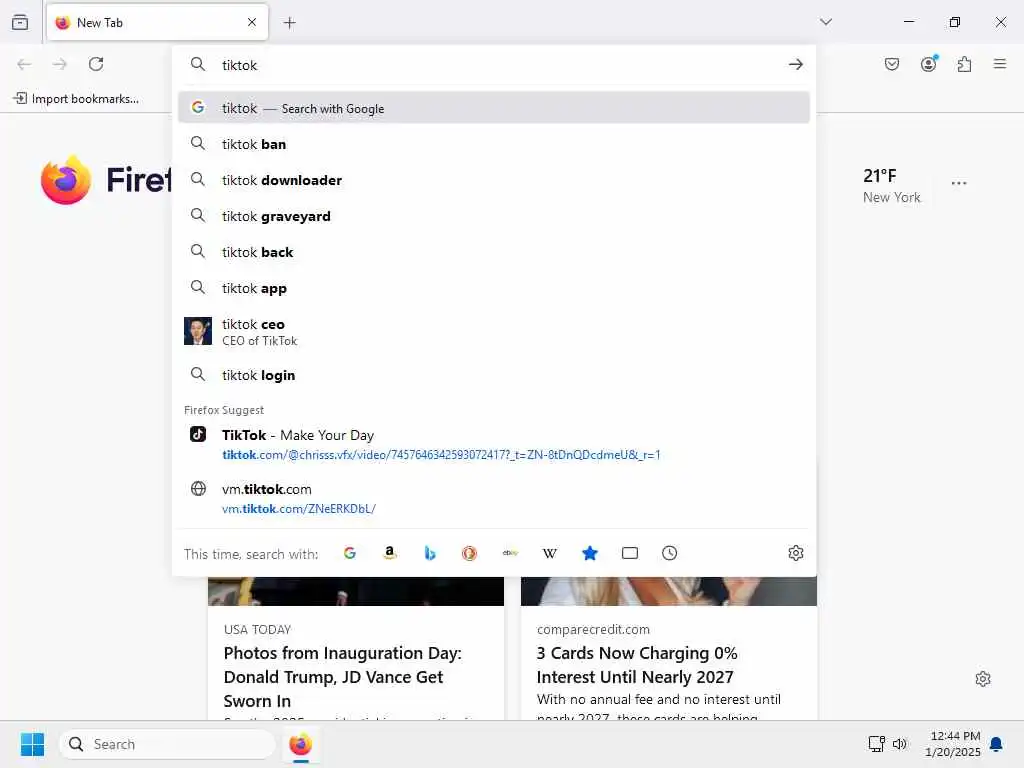Select the New Tab tab
This screenshot has width=1024, height=768.
point(157,22)
